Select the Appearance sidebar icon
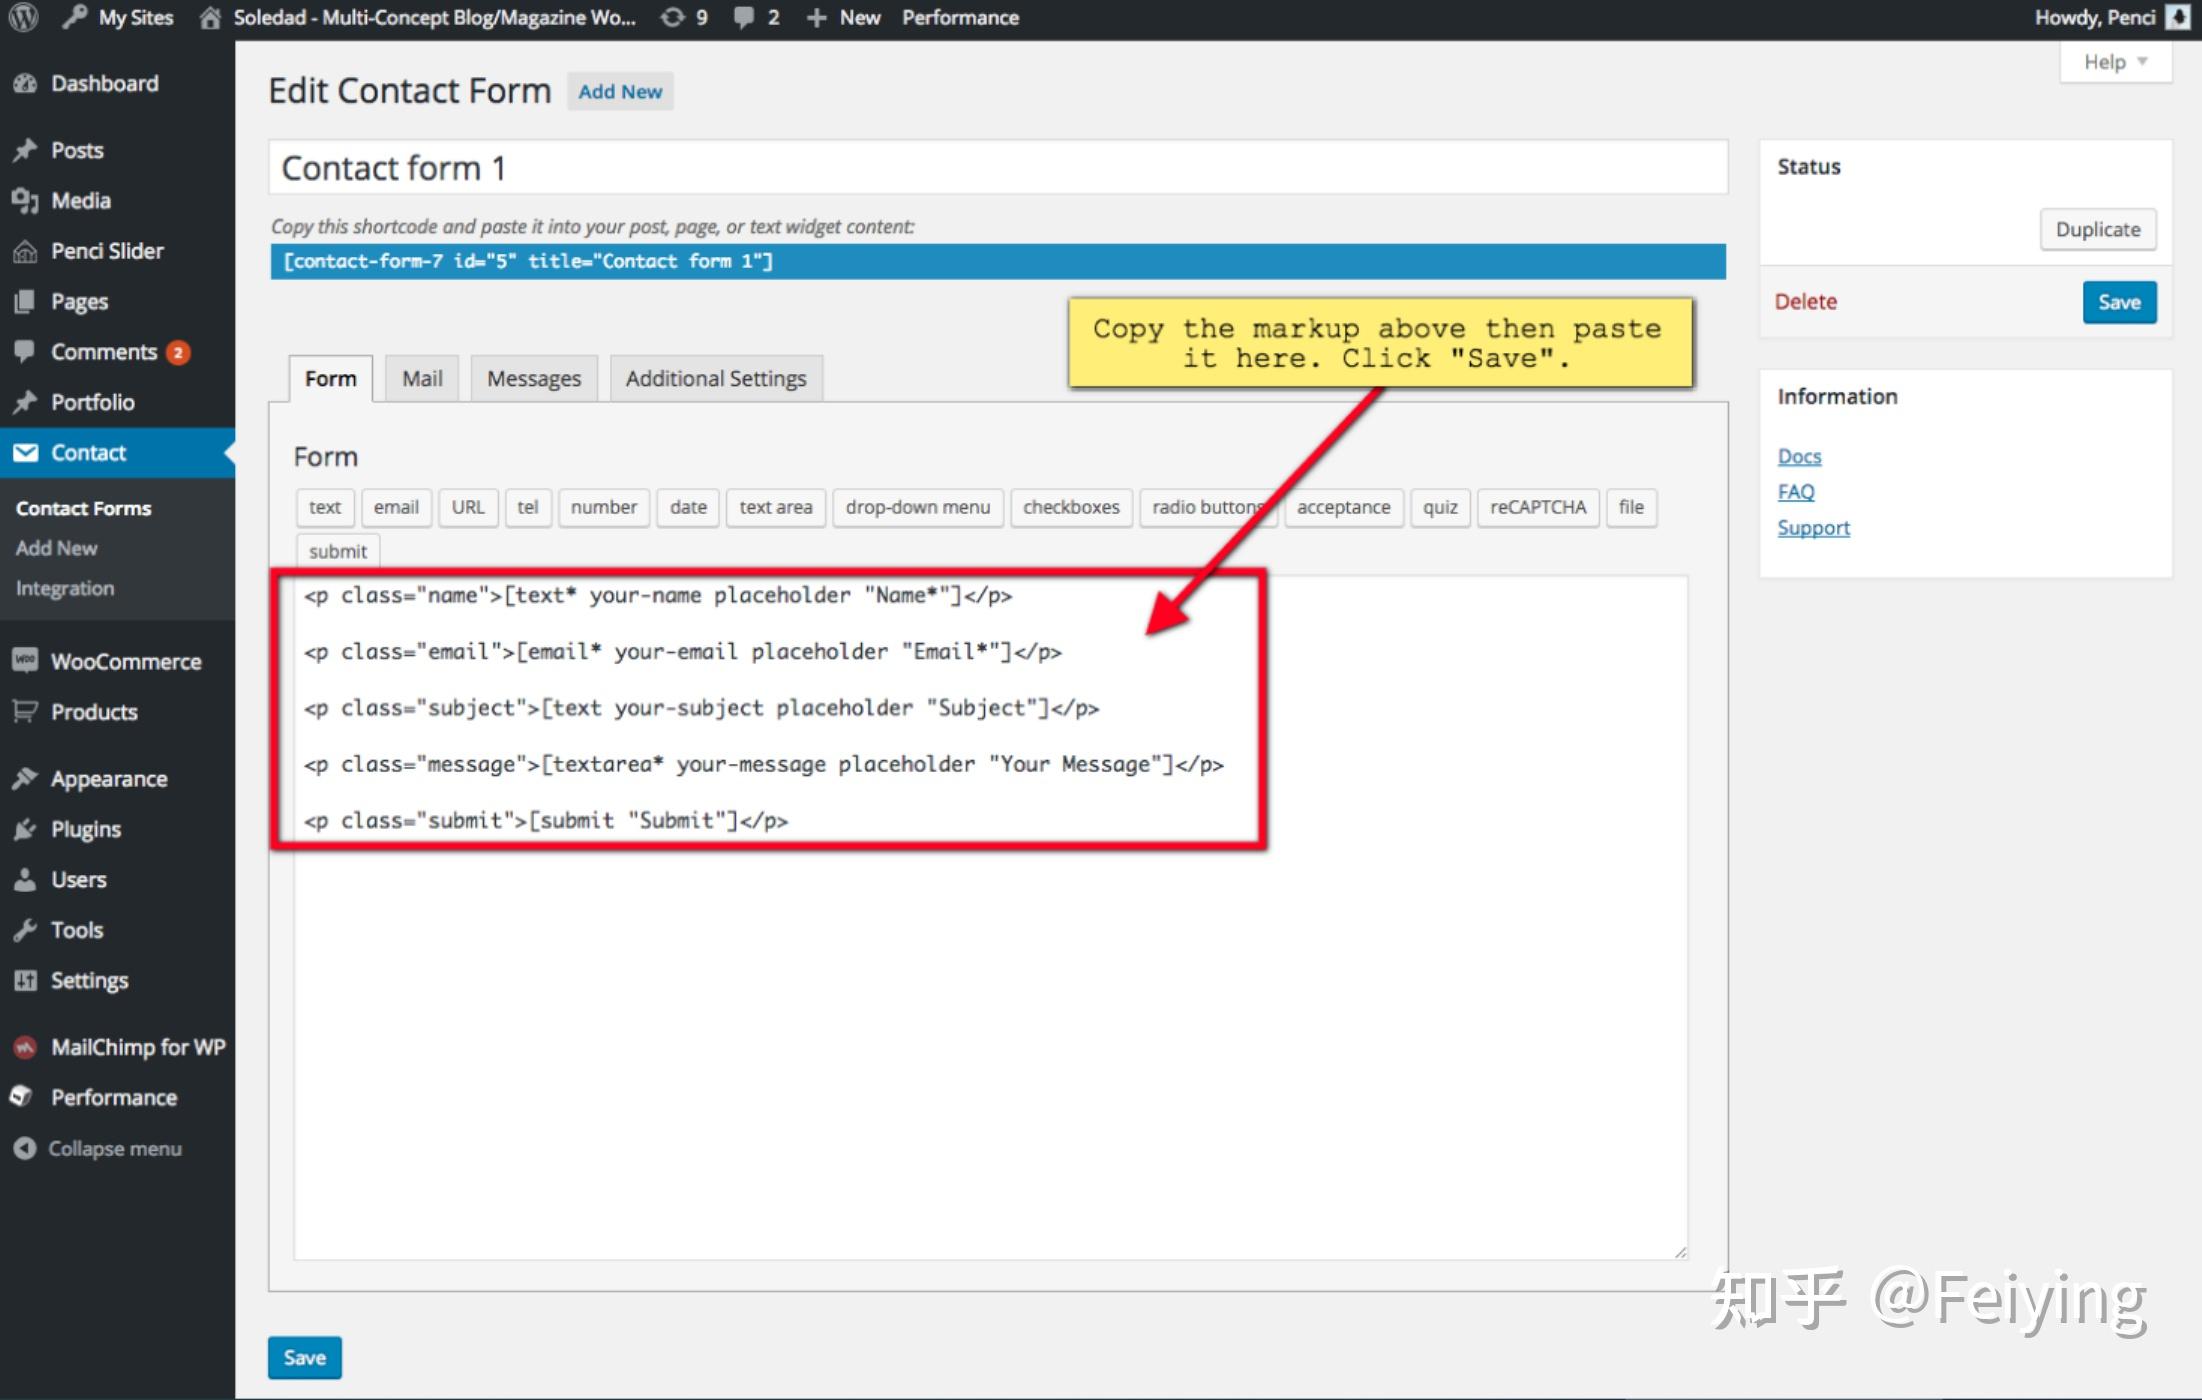This screenshot has height=1400, width=2202. [x=109, y=778]
